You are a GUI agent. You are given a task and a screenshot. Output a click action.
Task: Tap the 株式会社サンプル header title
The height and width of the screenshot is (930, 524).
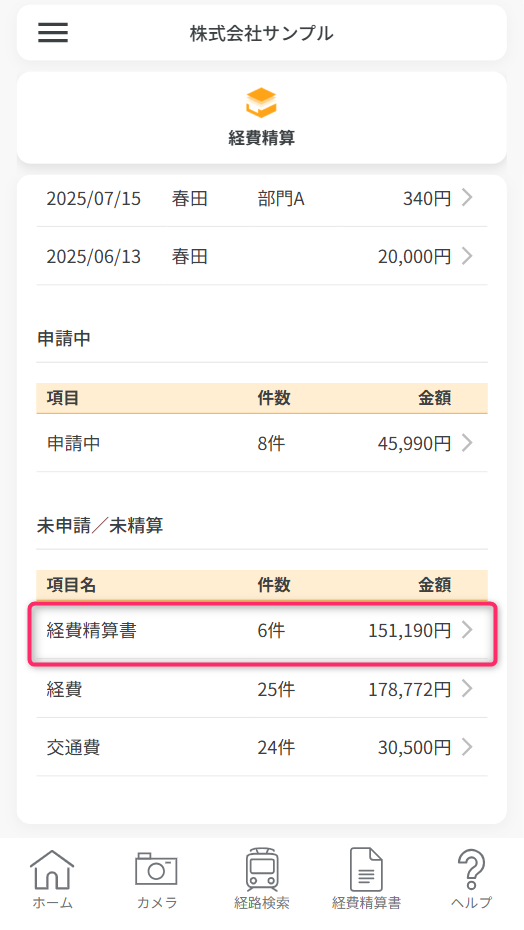click(x=262, y=33)
